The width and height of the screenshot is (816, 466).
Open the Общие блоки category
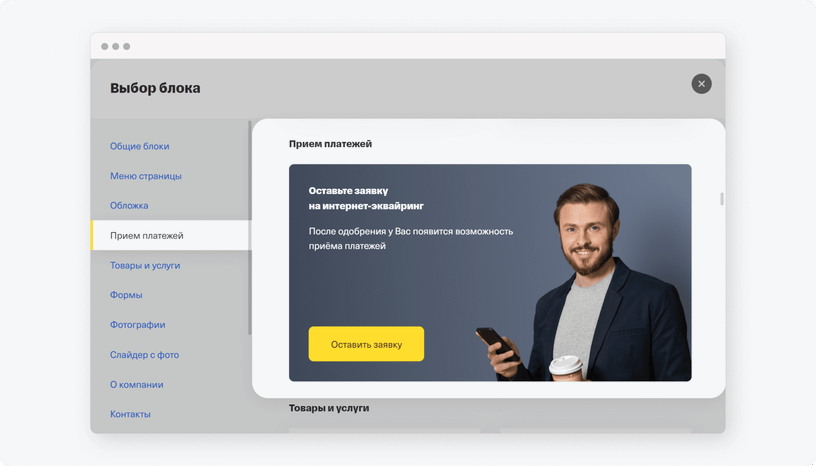pyautogui.click(x=139, y=146)
